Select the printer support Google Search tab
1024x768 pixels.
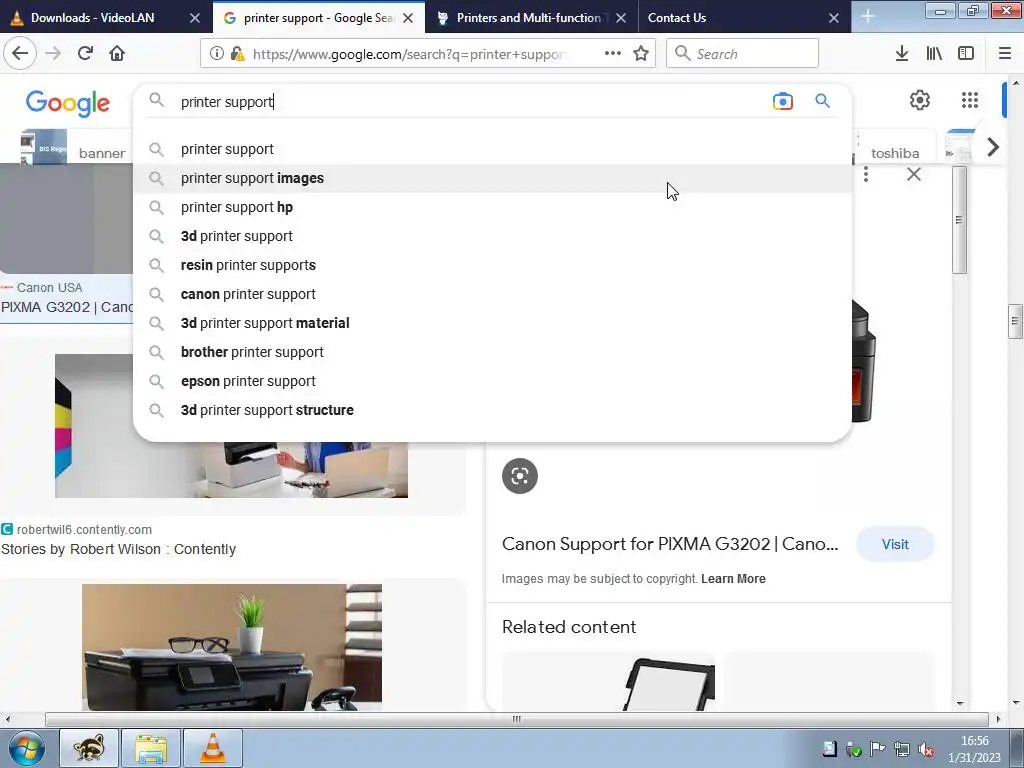coord(317,18)
